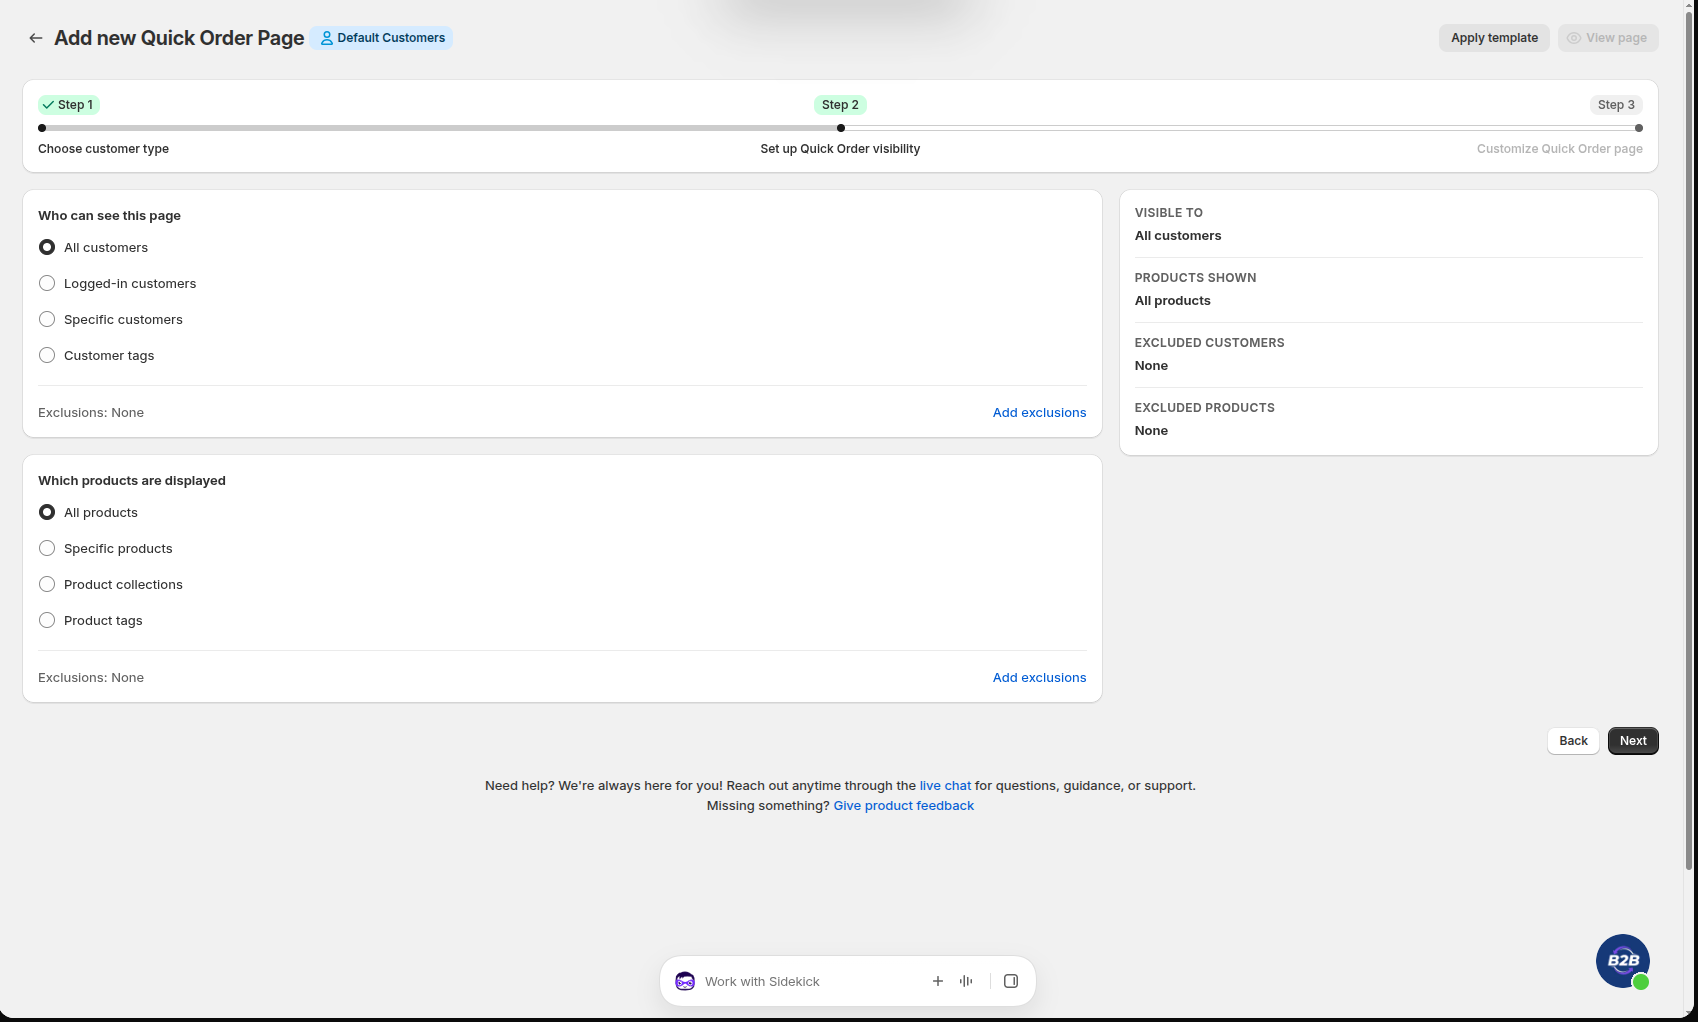Image resolution: width=1698 pixels, height=1022 pixels.
Task: Click the back arrow beside page title
Action: (x=36, y=38)
